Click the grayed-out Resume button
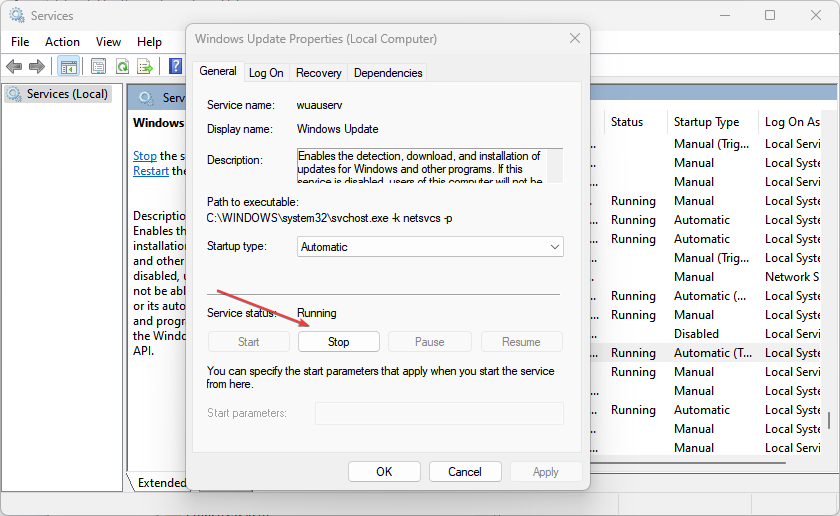Screen dimensions: 840x516 point(521,342)
